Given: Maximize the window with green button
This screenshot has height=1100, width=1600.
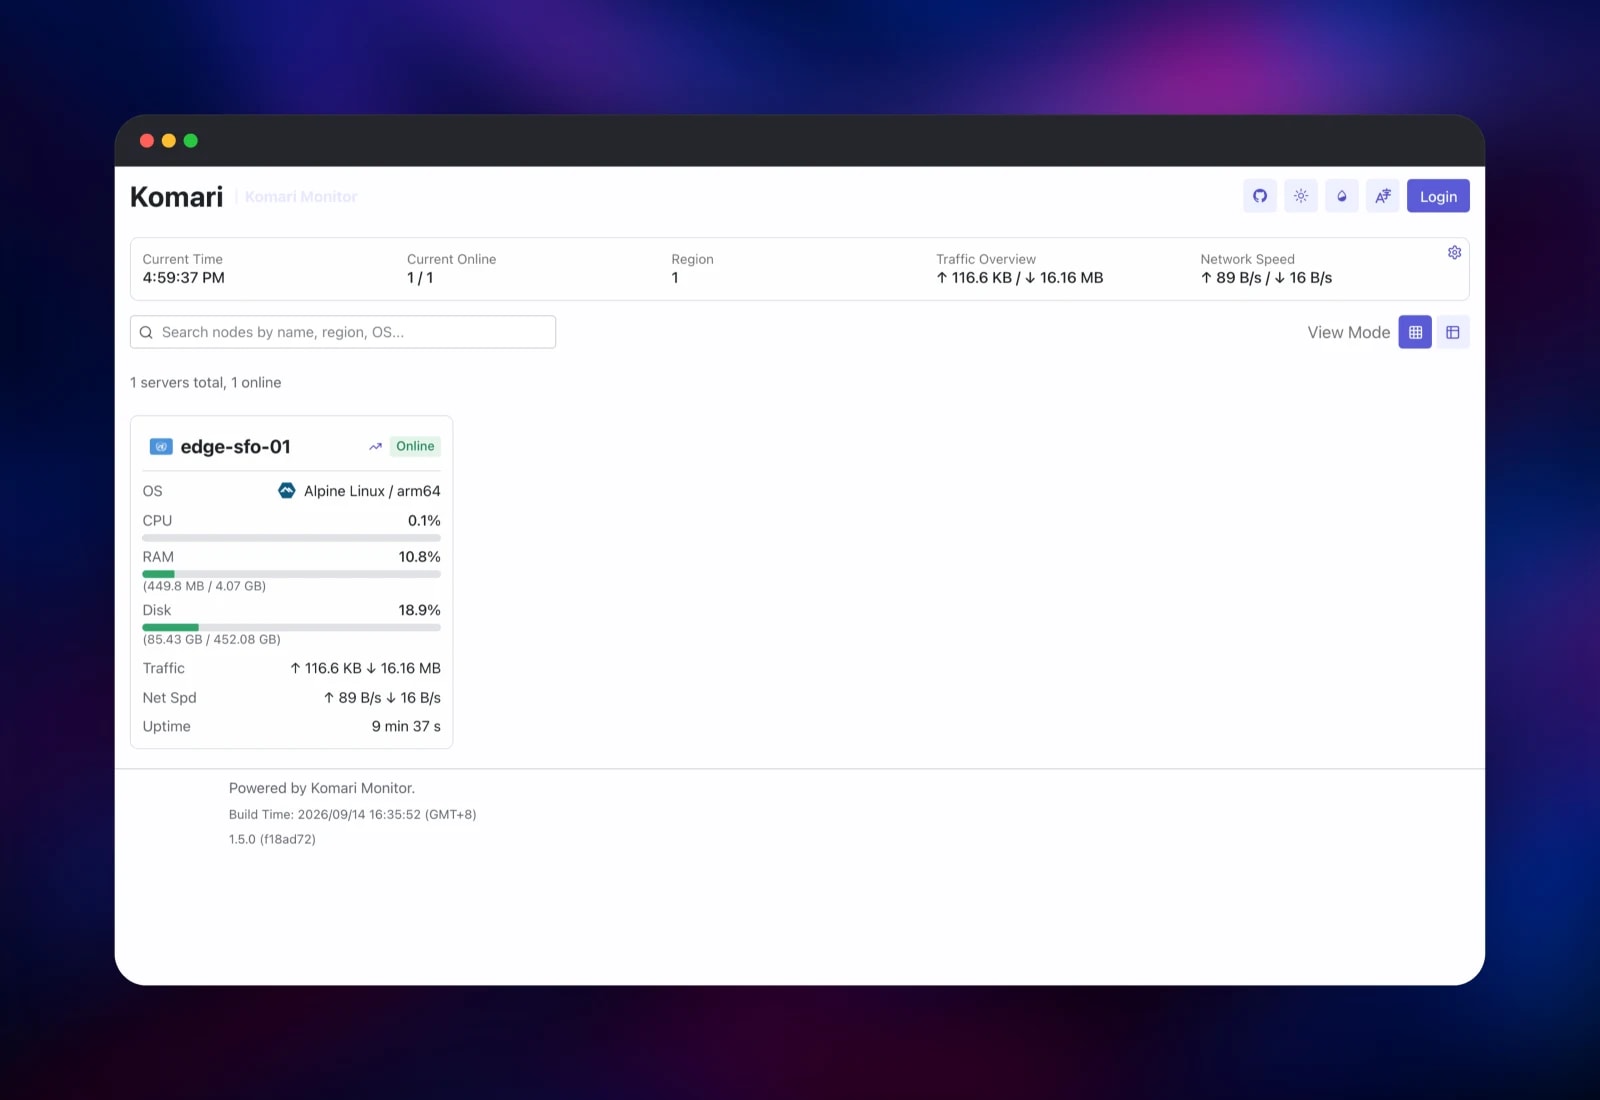Looking at the screenshot, I should (x=191, y=141).
